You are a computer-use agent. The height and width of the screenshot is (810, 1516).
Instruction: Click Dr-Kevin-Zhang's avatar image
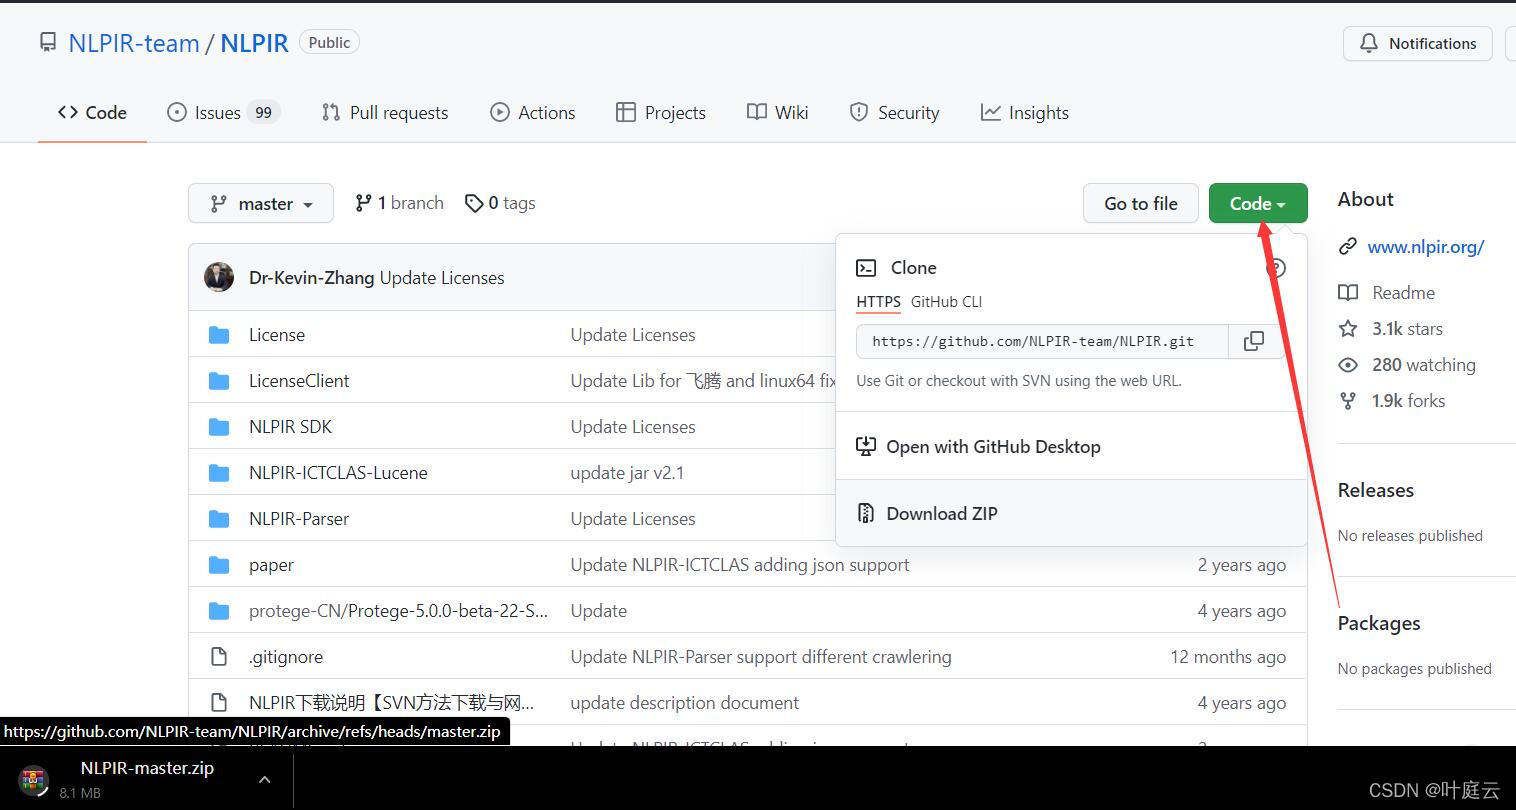point(219,277)
